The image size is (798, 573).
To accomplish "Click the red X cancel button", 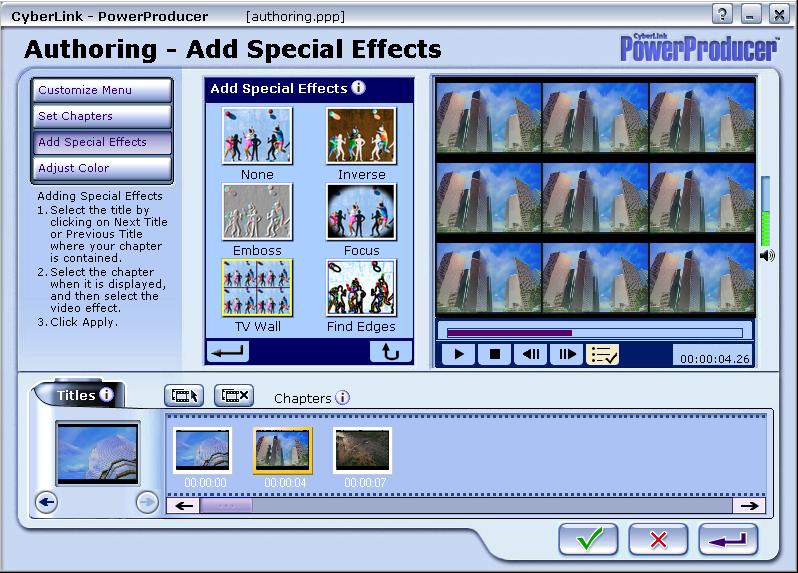I will pyautogui.click(x=658, y=539).
